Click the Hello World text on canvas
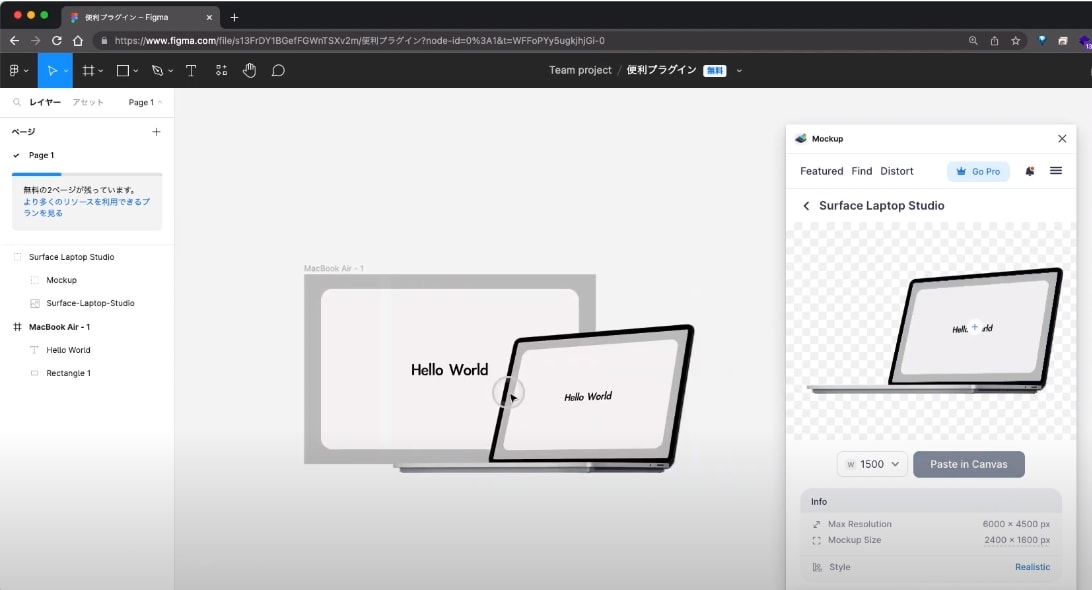This screenshot has height=590, width=1092. [x=449, y=370]
